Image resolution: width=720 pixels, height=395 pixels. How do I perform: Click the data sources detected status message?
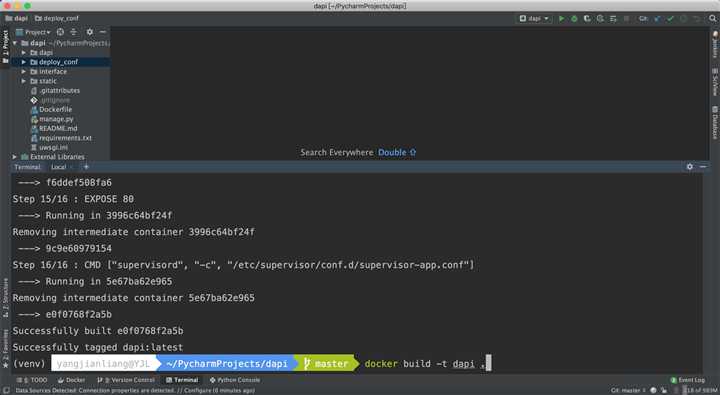135,390
